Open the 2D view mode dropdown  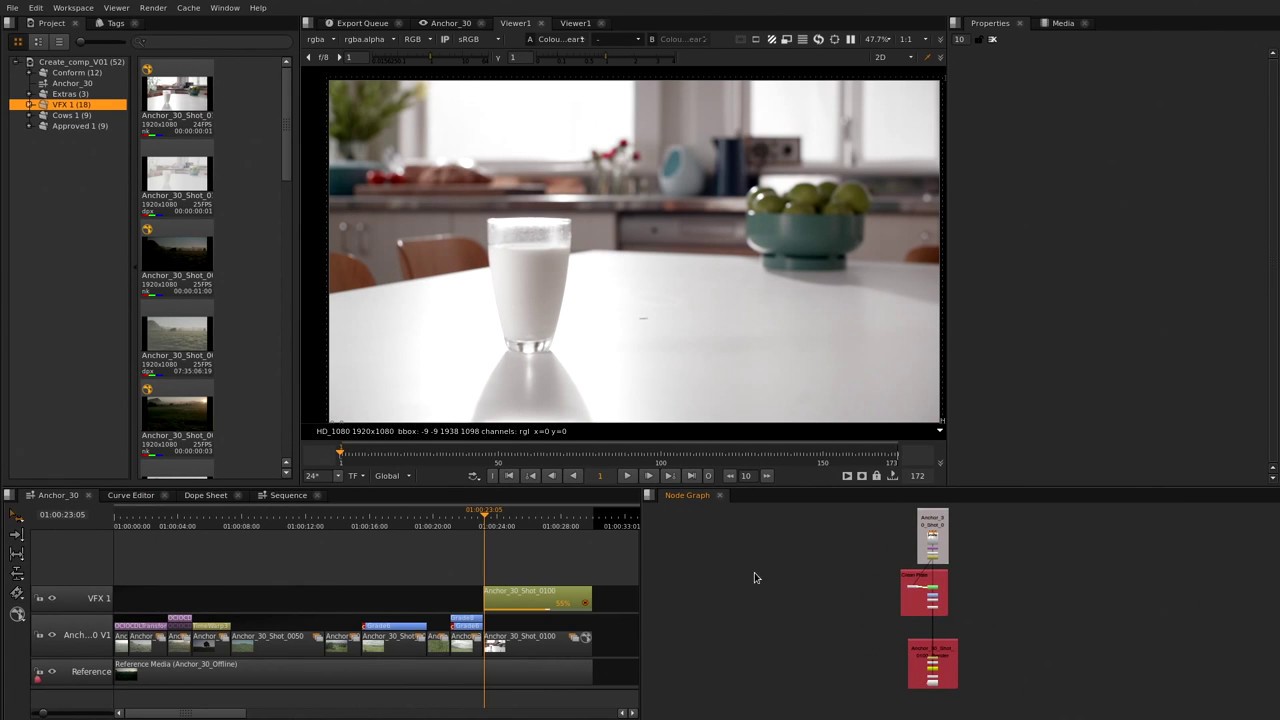point(893,57)
